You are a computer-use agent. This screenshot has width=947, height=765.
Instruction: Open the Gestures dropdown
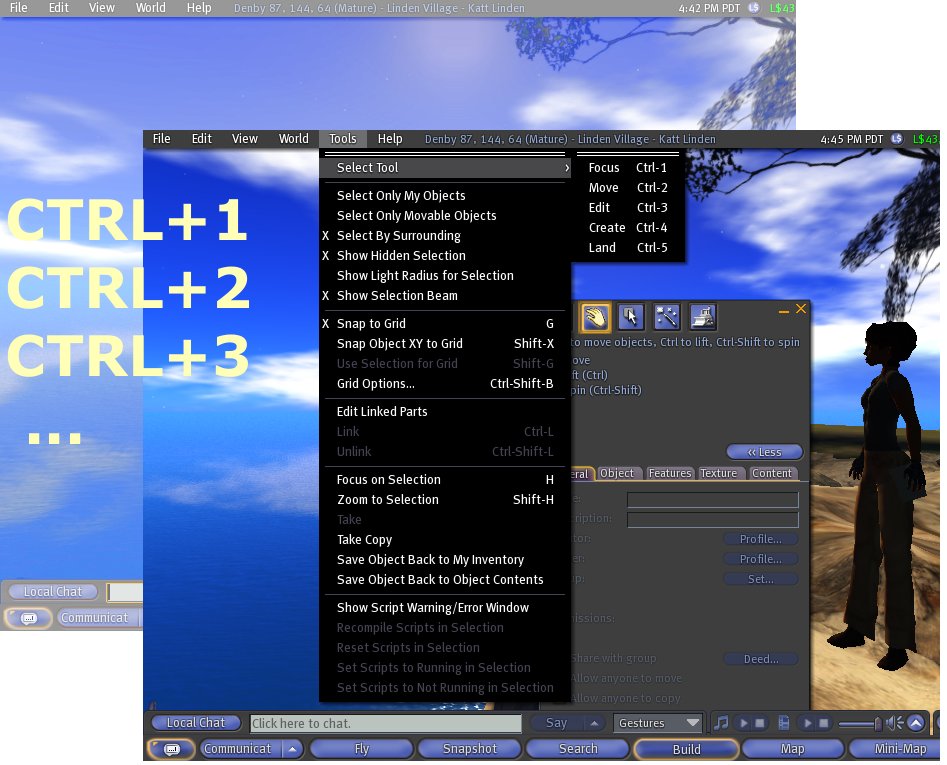click(658, 723)
